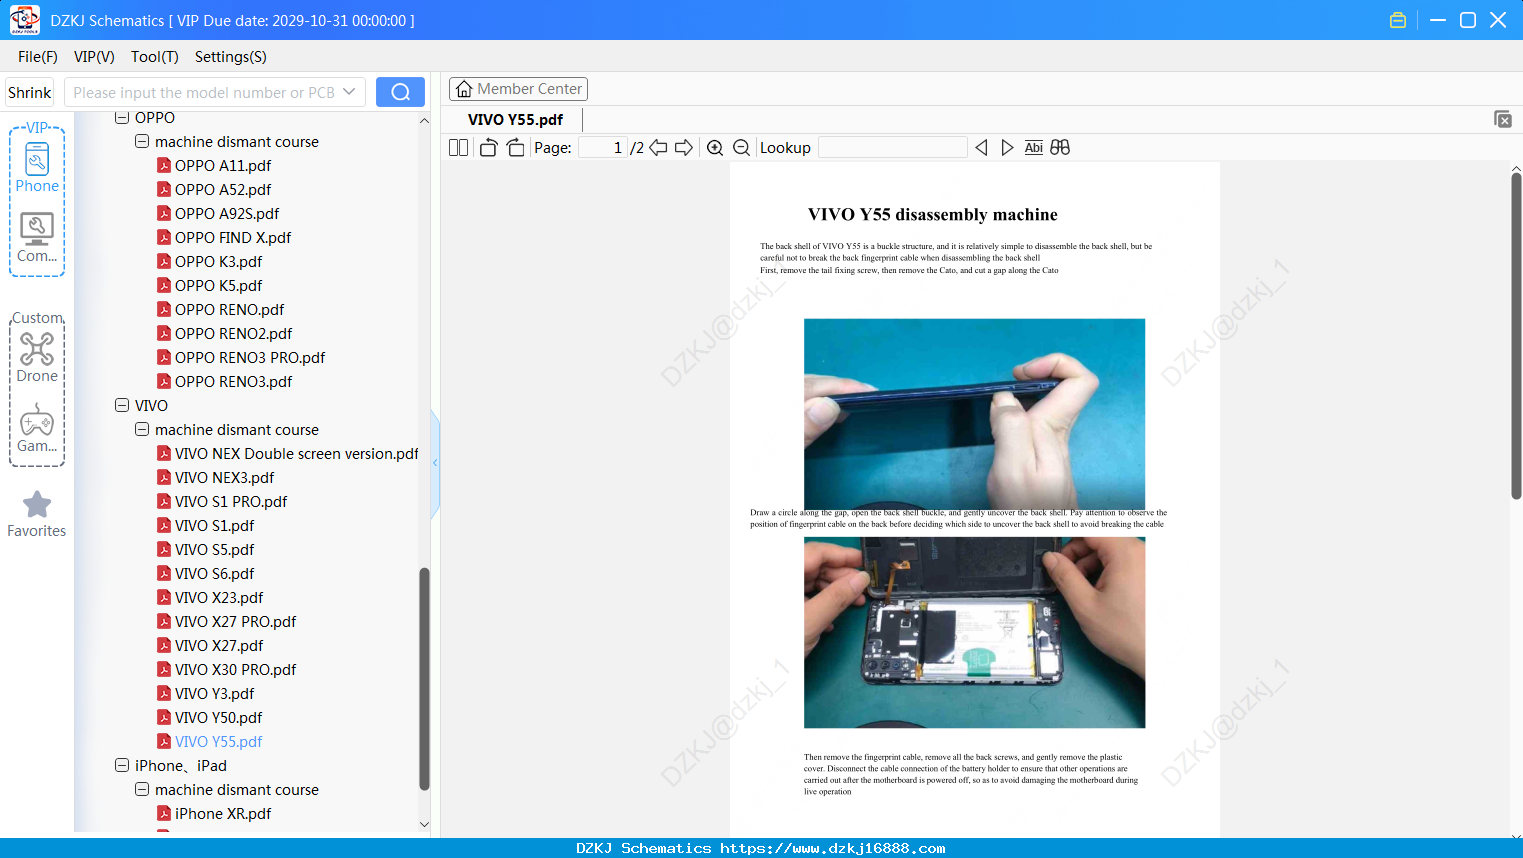This screenshot has height=858, width=1523.
Task: Click the DZKJ app logo
Action: (x=24, y=20)
